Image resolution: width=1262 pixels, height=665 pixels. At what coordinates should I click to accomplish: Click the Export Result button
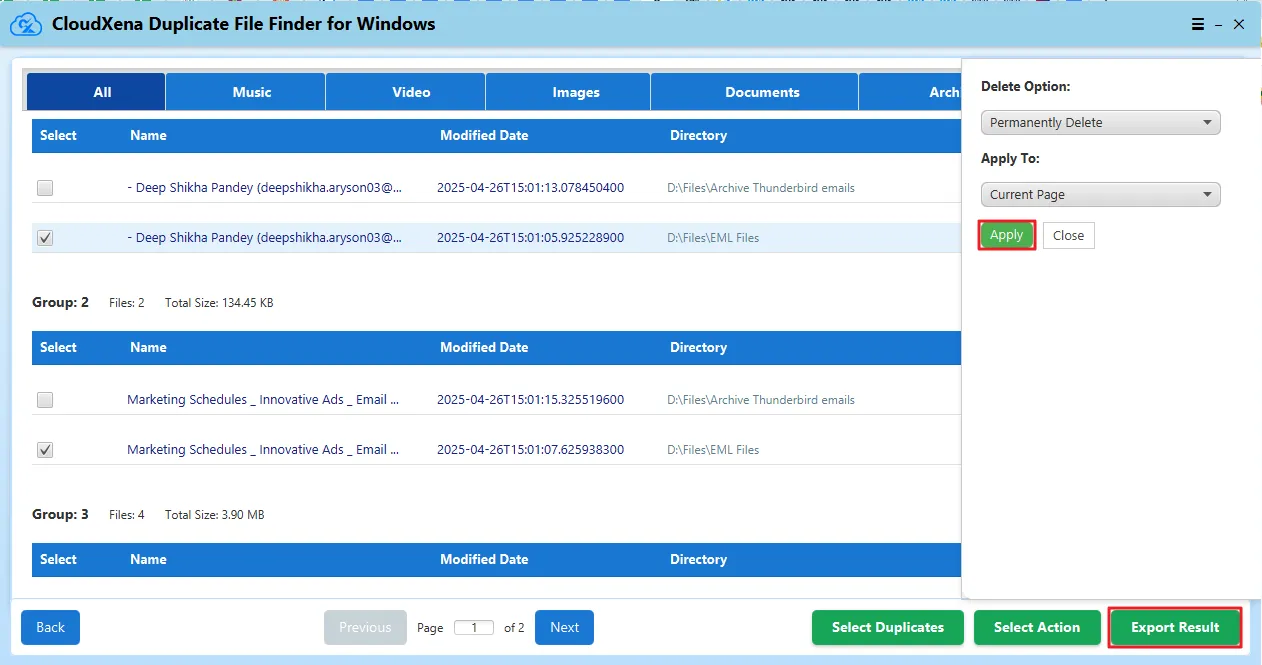click(x=1175, y=628)
